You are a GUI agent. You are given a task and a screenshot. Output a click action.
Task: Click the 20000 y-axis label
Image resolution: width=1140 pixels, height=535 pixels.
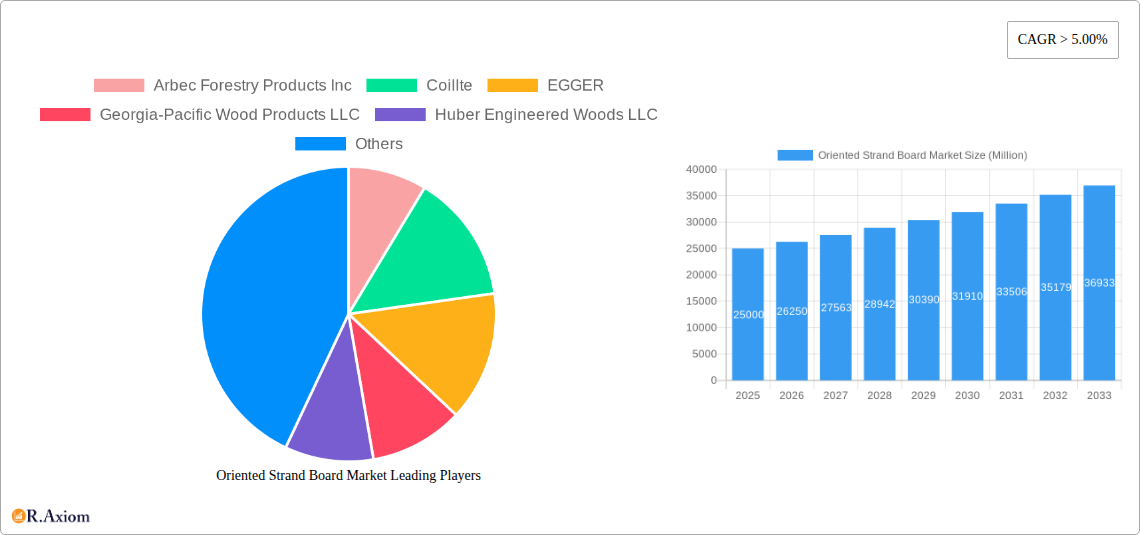[701, 275]
